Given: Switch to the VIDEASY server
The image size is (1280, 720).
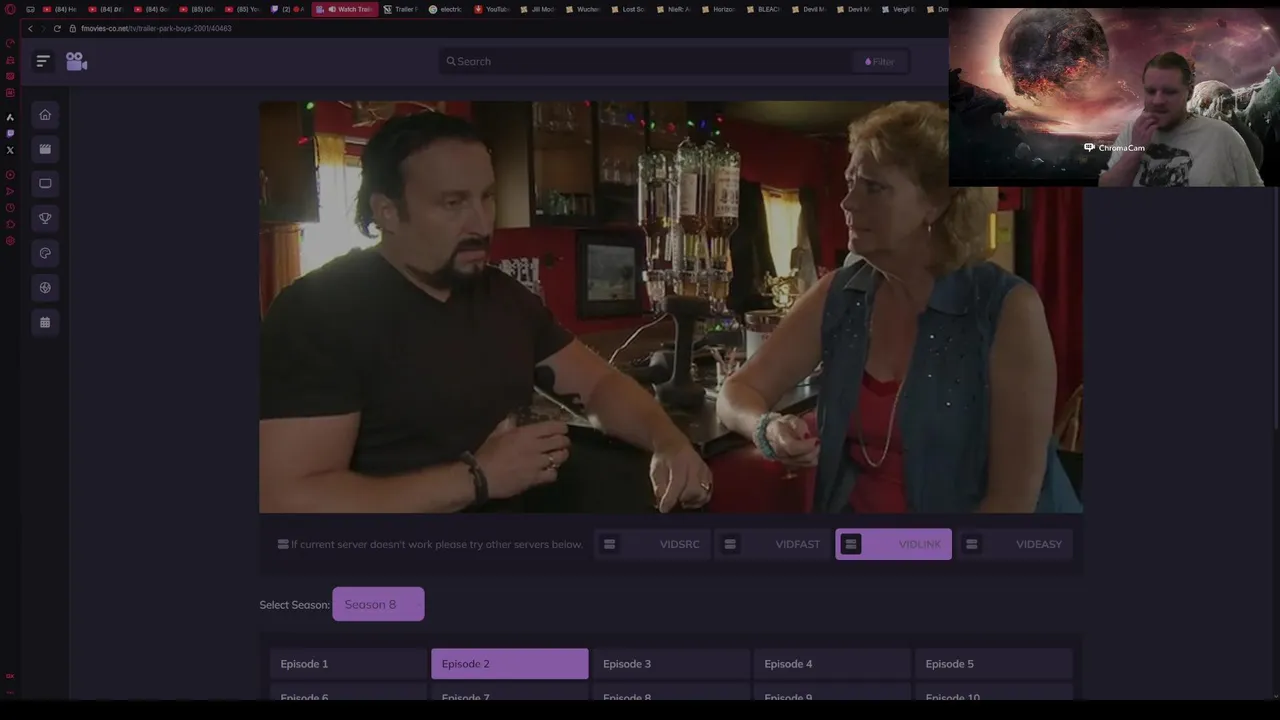Looking at the screenshot, I should pyautogui.click(x=1014, y=544).
